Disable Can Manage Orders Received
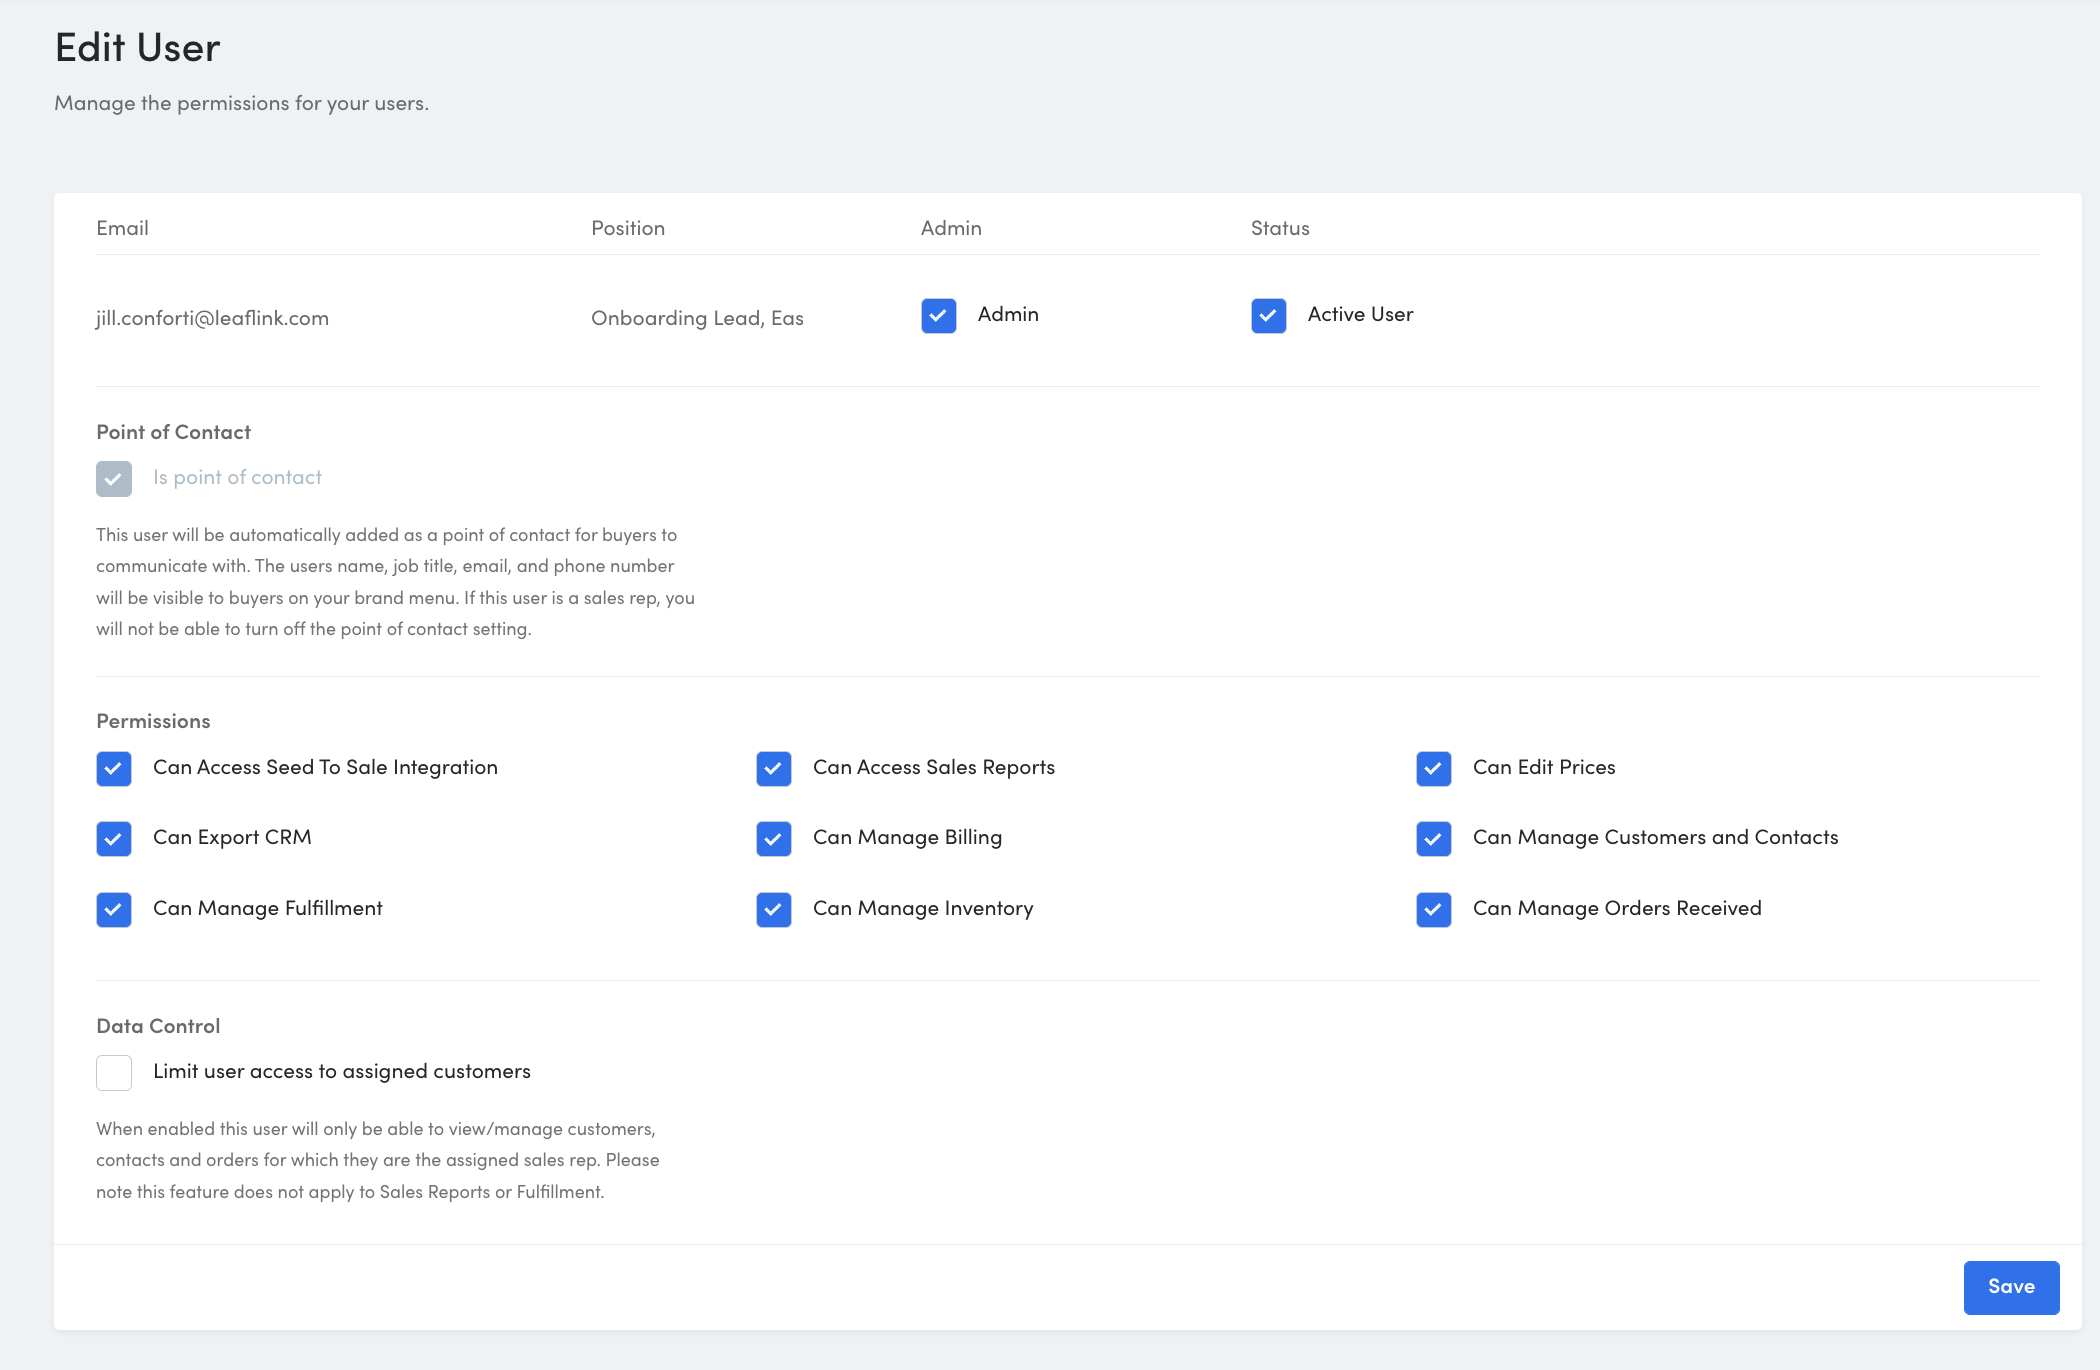2100x1370 pixels. 1434,910
